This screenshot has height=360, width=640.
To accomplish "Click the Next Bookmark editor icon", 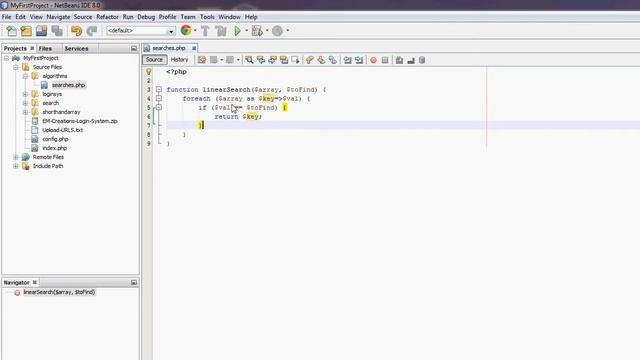I will click(x=321, y=60).
